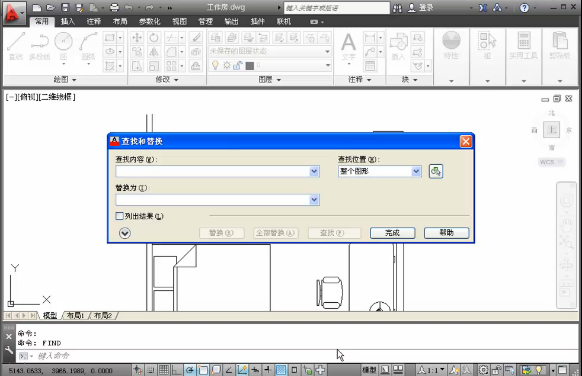This screenshot has width=582, height=376.
Task: Open the AutoCAD application menu button
Action: click(14, 13)
